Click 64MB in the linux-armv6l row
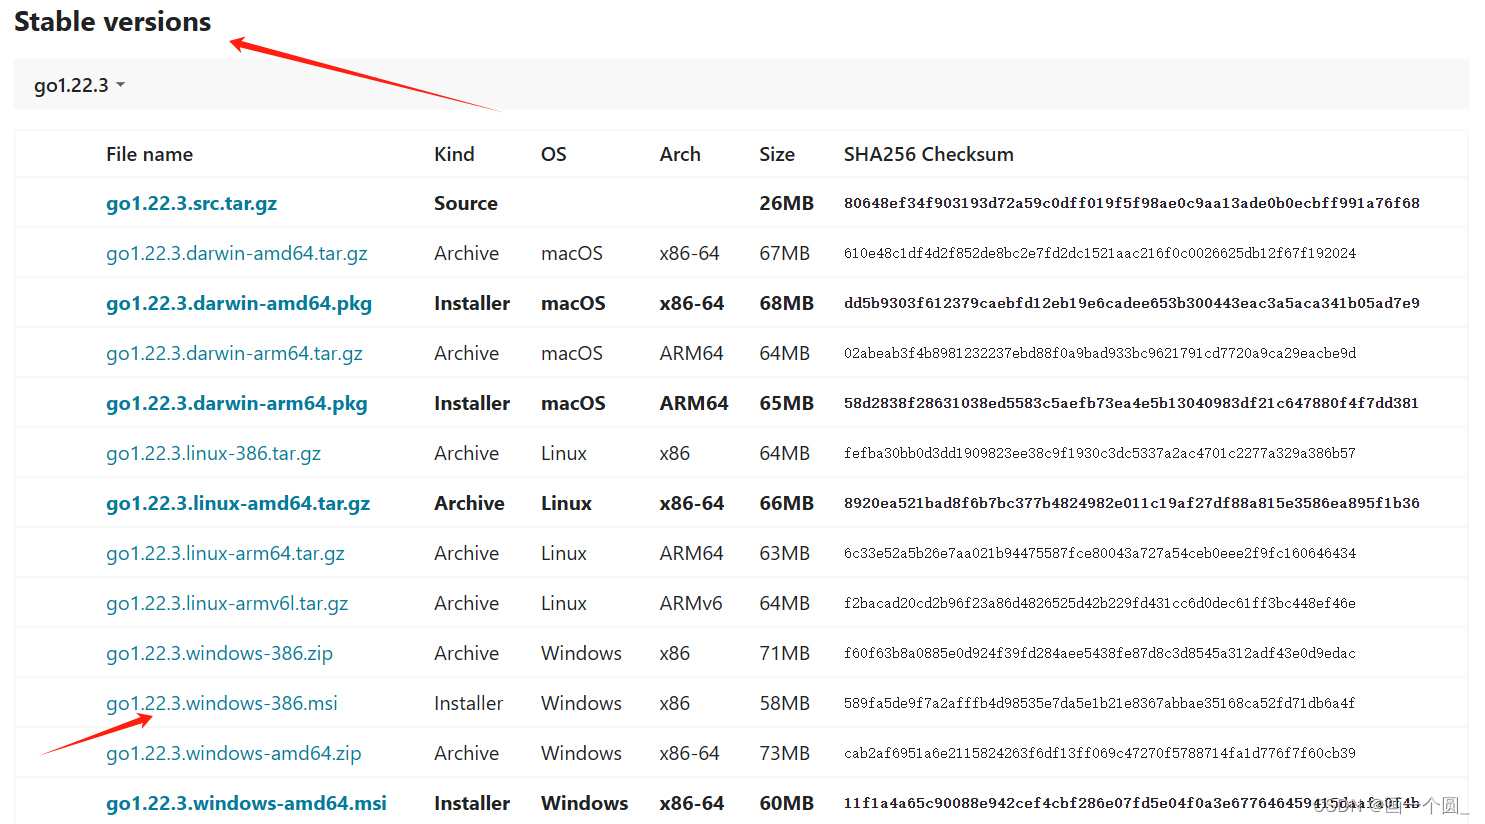This screenshot has width=1485, height=824. 784,603
